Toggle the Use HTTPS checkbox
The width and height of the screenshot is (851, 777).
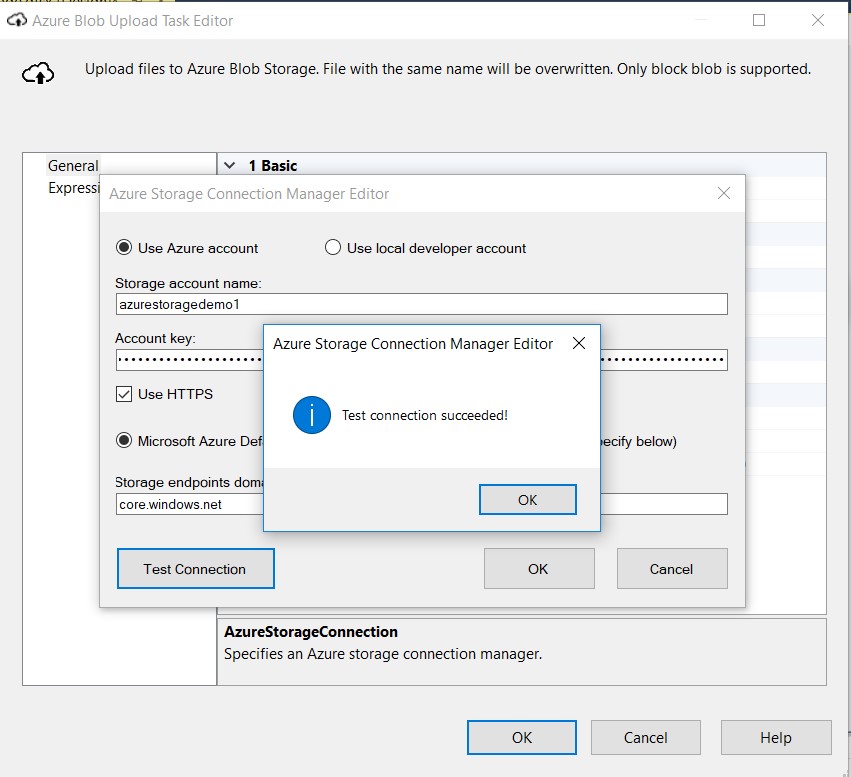pos(124,394)
